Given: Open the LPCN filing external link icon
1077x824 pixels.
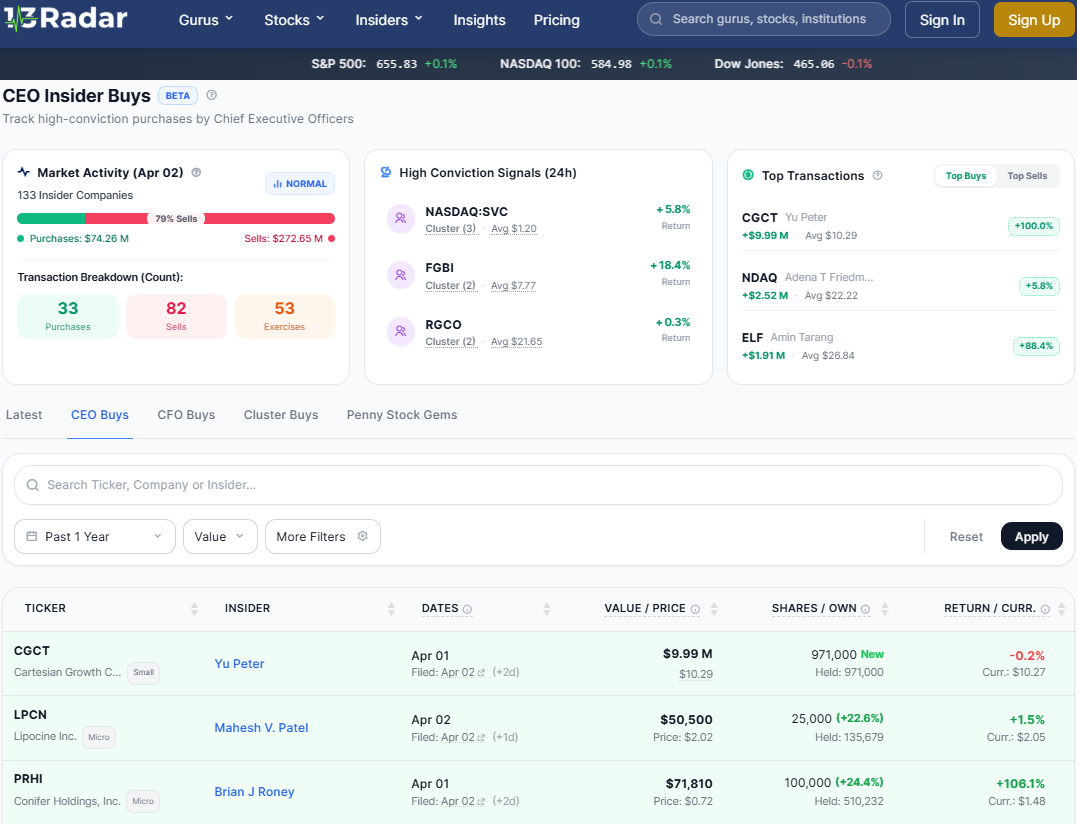Looking at the screenshot, I should point(481,737).
